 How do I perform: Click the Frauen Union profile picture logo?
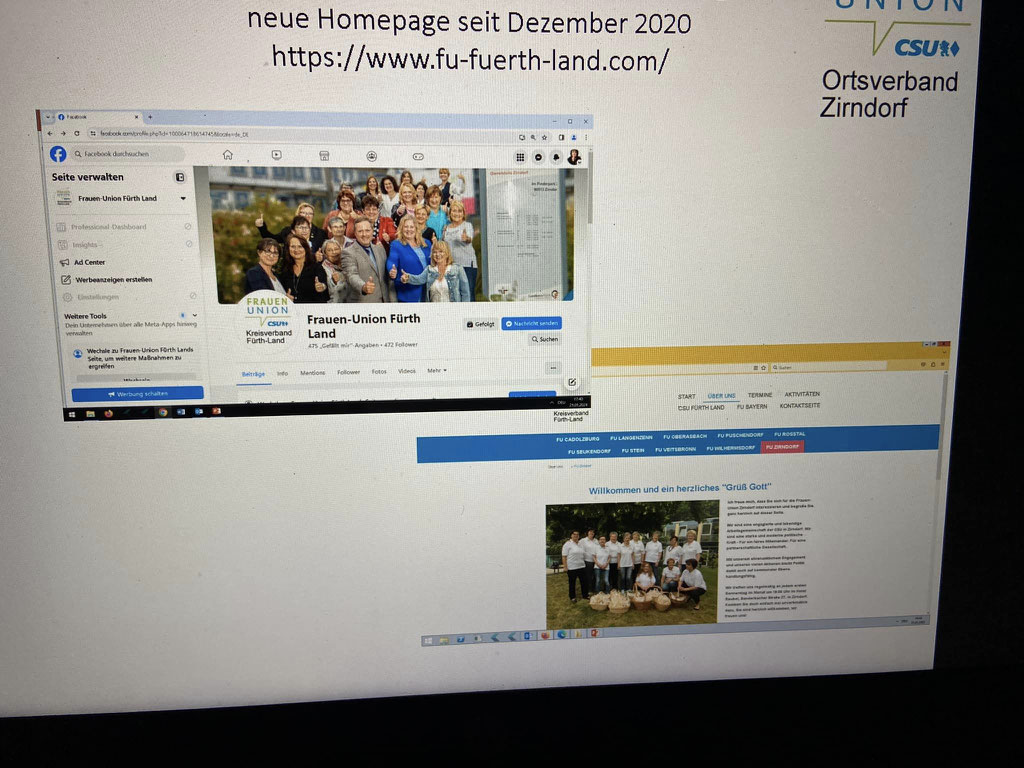coord(268,321)
